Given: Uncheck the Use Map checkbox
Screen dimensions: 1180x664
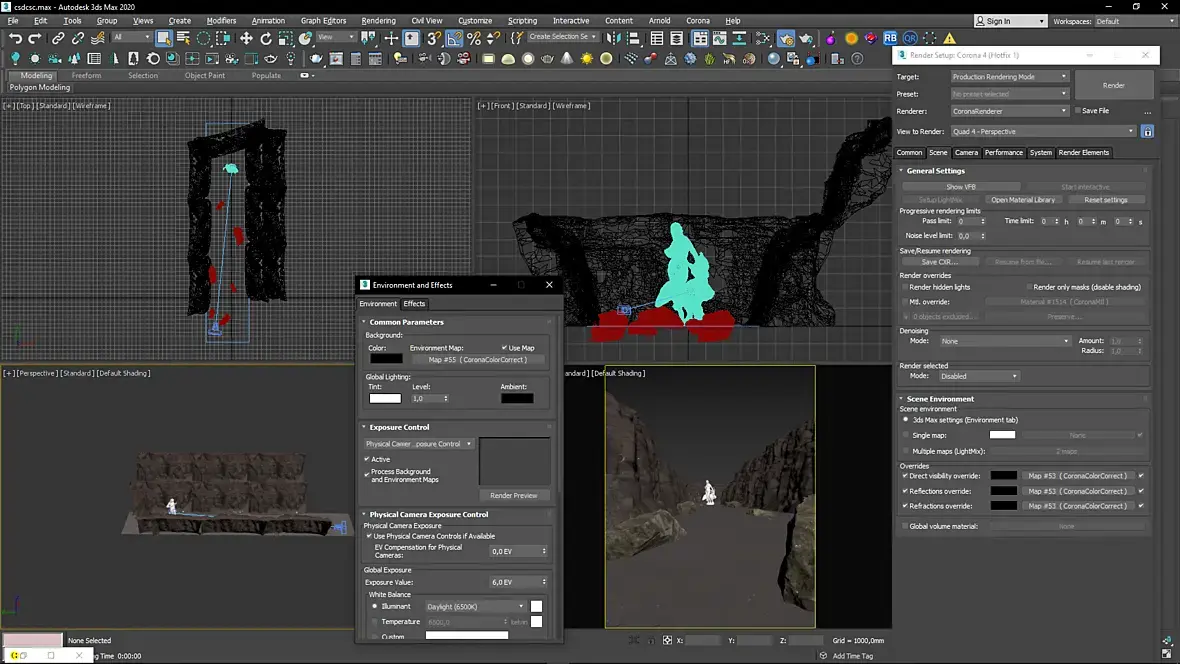Looking at the screenshot, I should coord(503,348).
